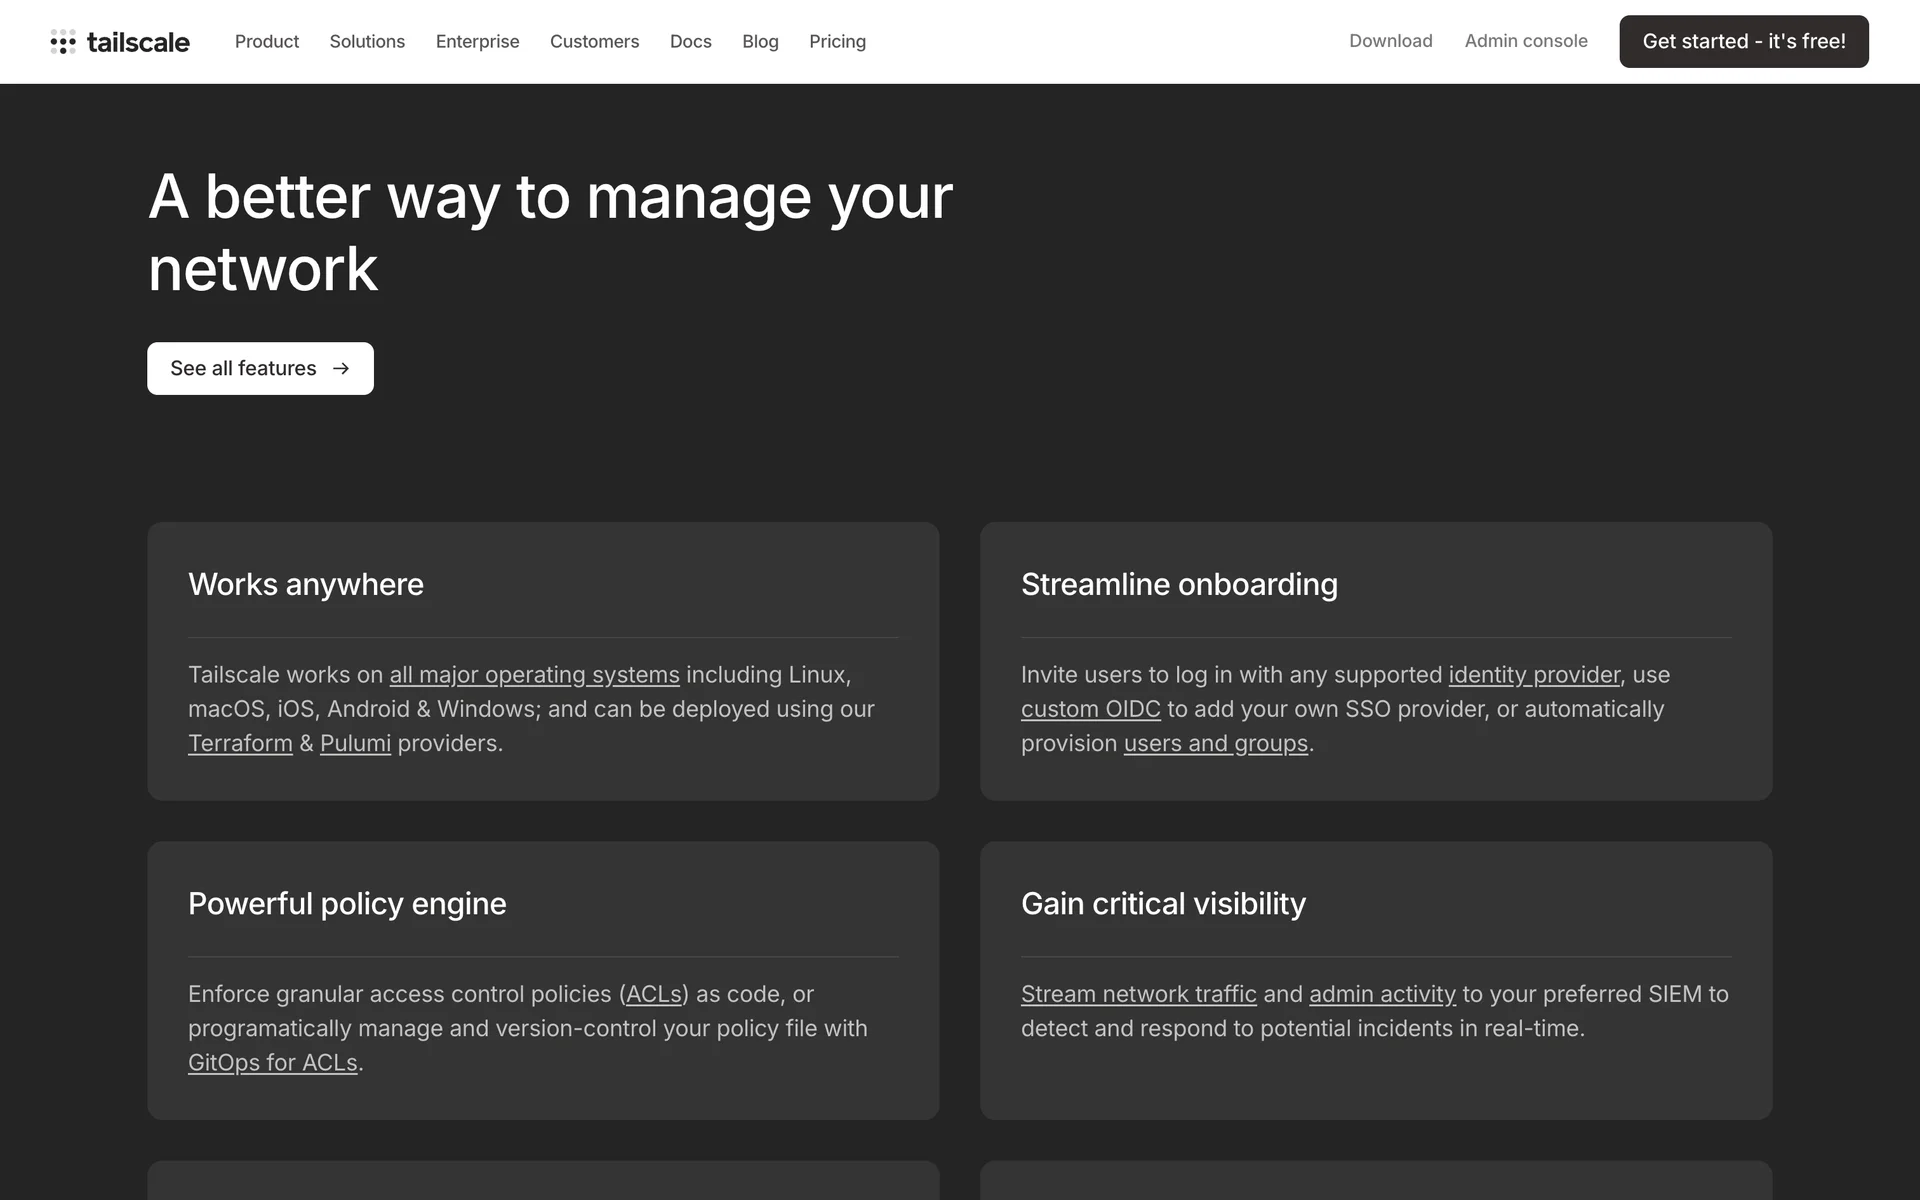Follow the all major operating systems link
The image size is (1920, 1200).
click(534, 675)
